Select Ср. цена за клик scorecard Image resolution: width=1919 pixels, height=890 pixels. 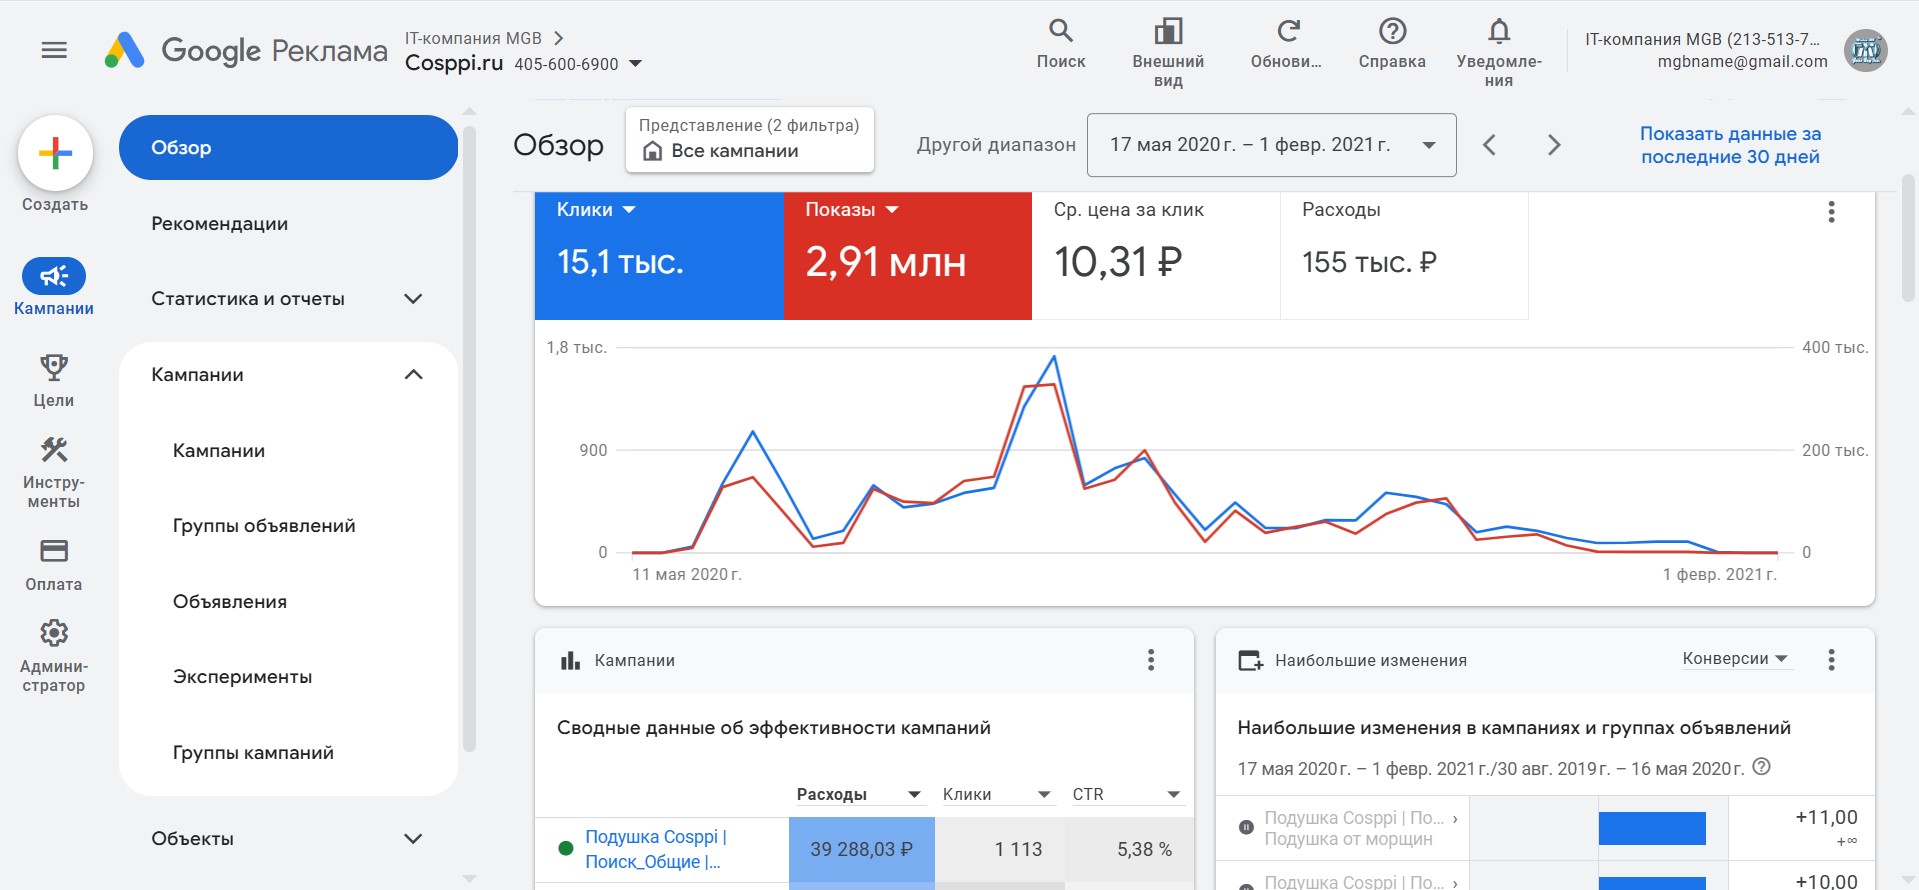pyautogui.click(x=1155, y=255)
